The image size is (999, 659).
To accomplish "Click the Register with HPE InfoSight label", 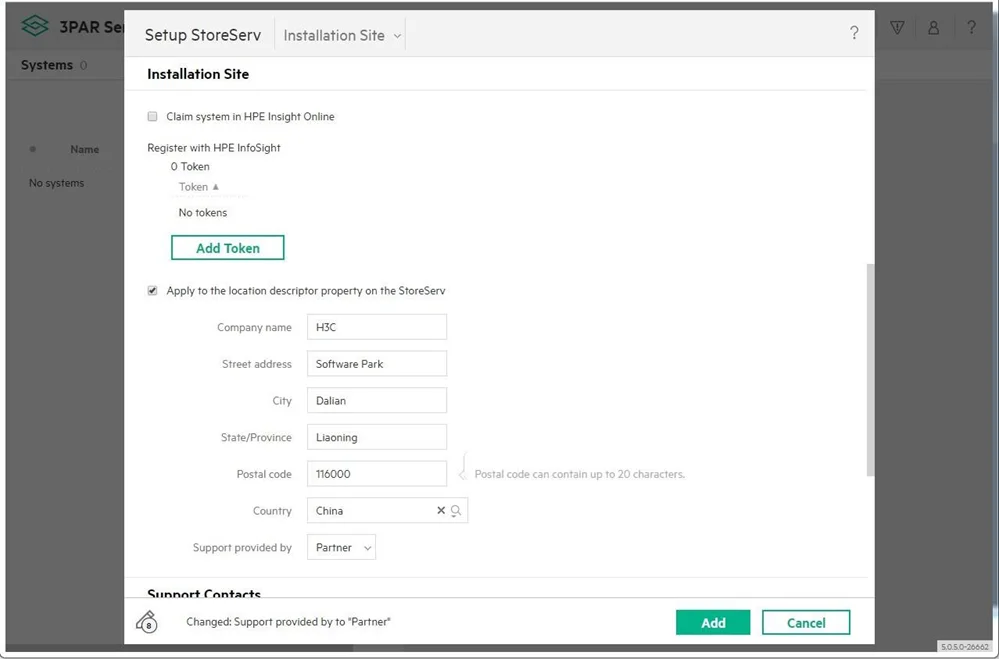I will pos(213,147).
